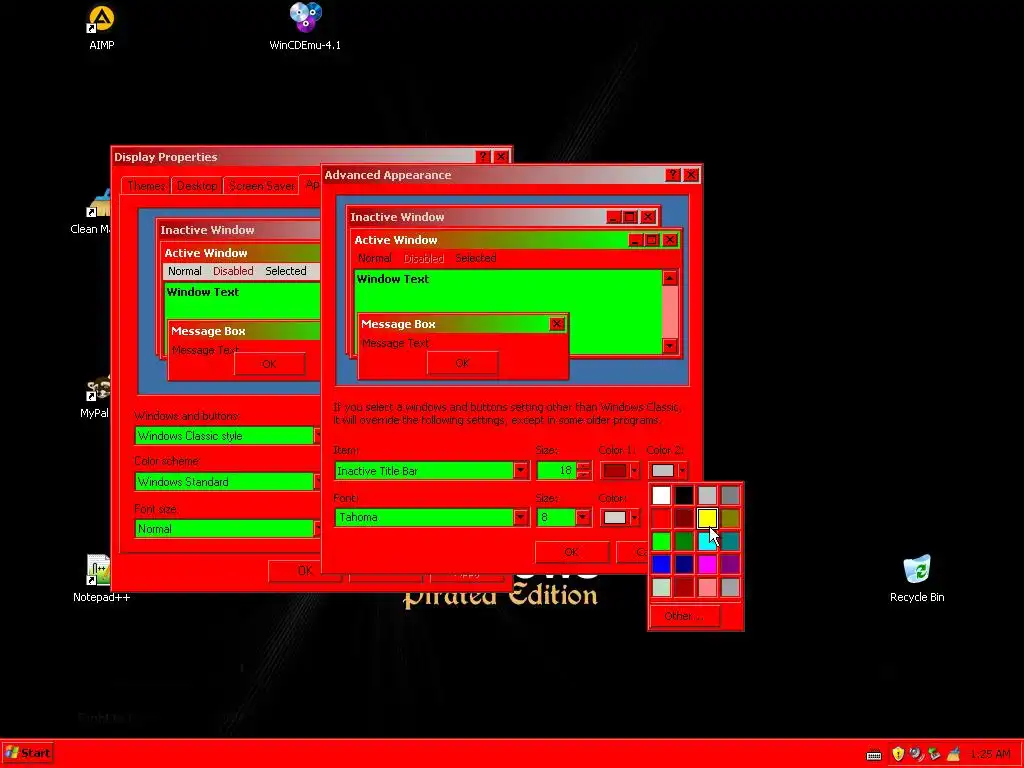The width and height of the screenshot is (1024, 768).
Task: Click the Safely Remove Hardware tray icon
Action: pos(934,754)
